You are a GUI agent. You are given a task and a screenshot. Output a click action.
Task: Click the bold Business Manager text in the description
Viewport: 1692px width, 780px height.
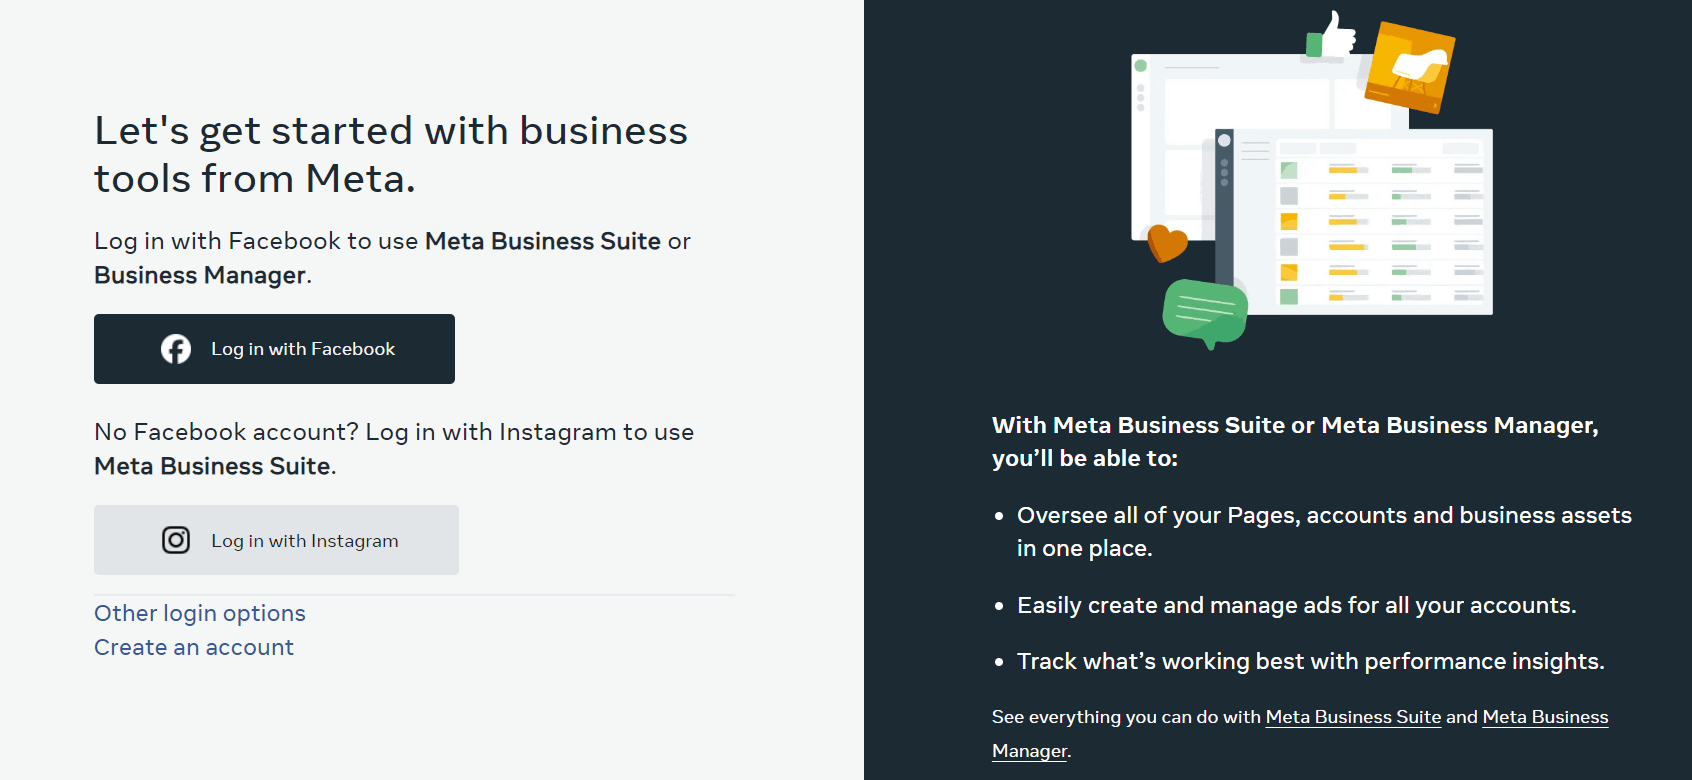(199, 274)
